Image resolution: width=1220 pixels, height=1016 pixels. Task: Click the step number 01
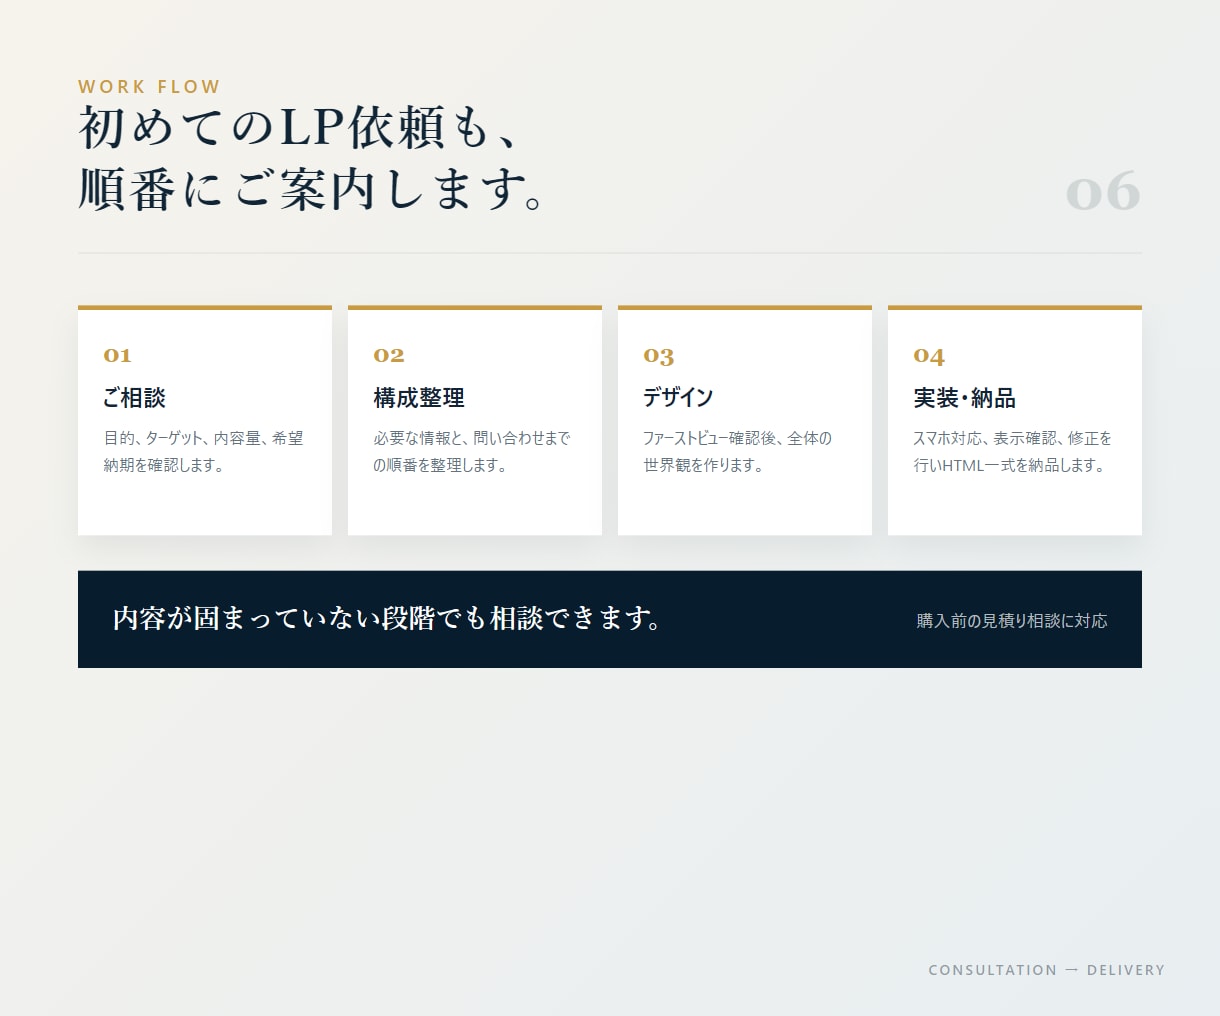118,355
